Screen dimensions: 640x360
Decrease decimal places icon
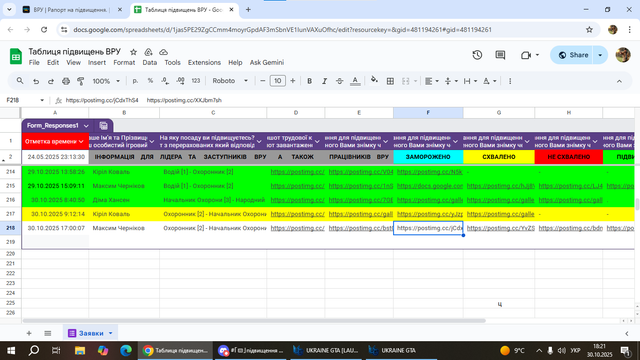[x=165, y=81]
